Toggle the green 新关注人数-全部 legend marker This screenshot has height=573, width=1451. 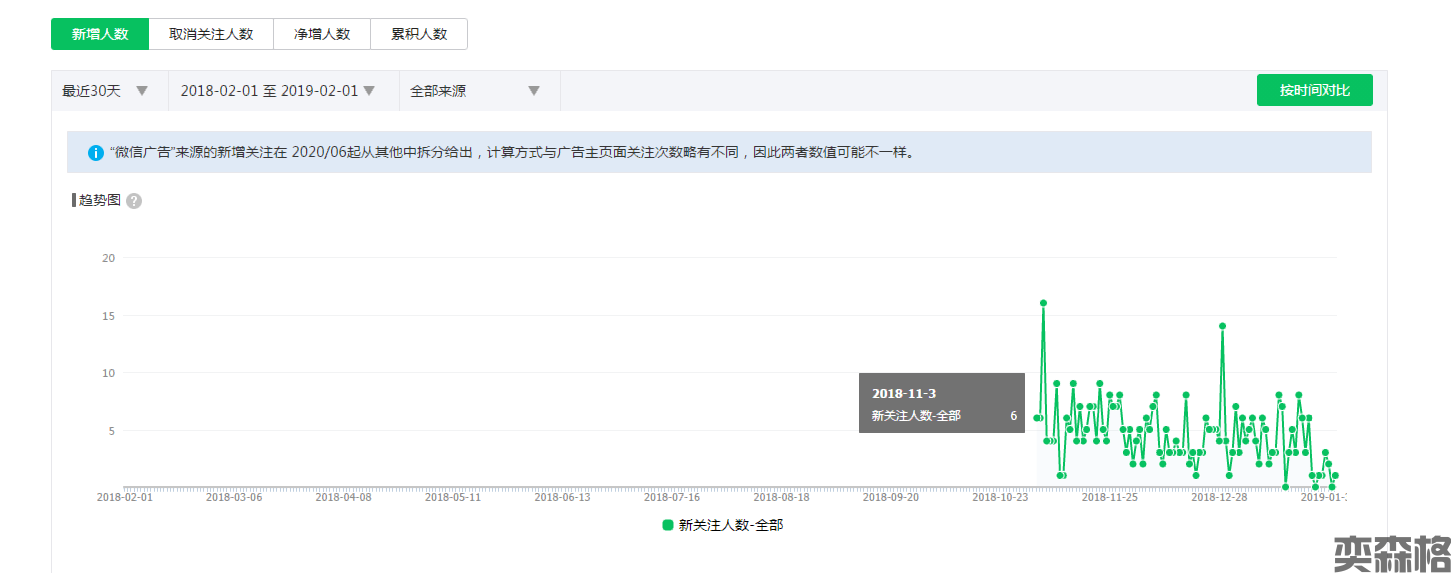tap(668, 525)
